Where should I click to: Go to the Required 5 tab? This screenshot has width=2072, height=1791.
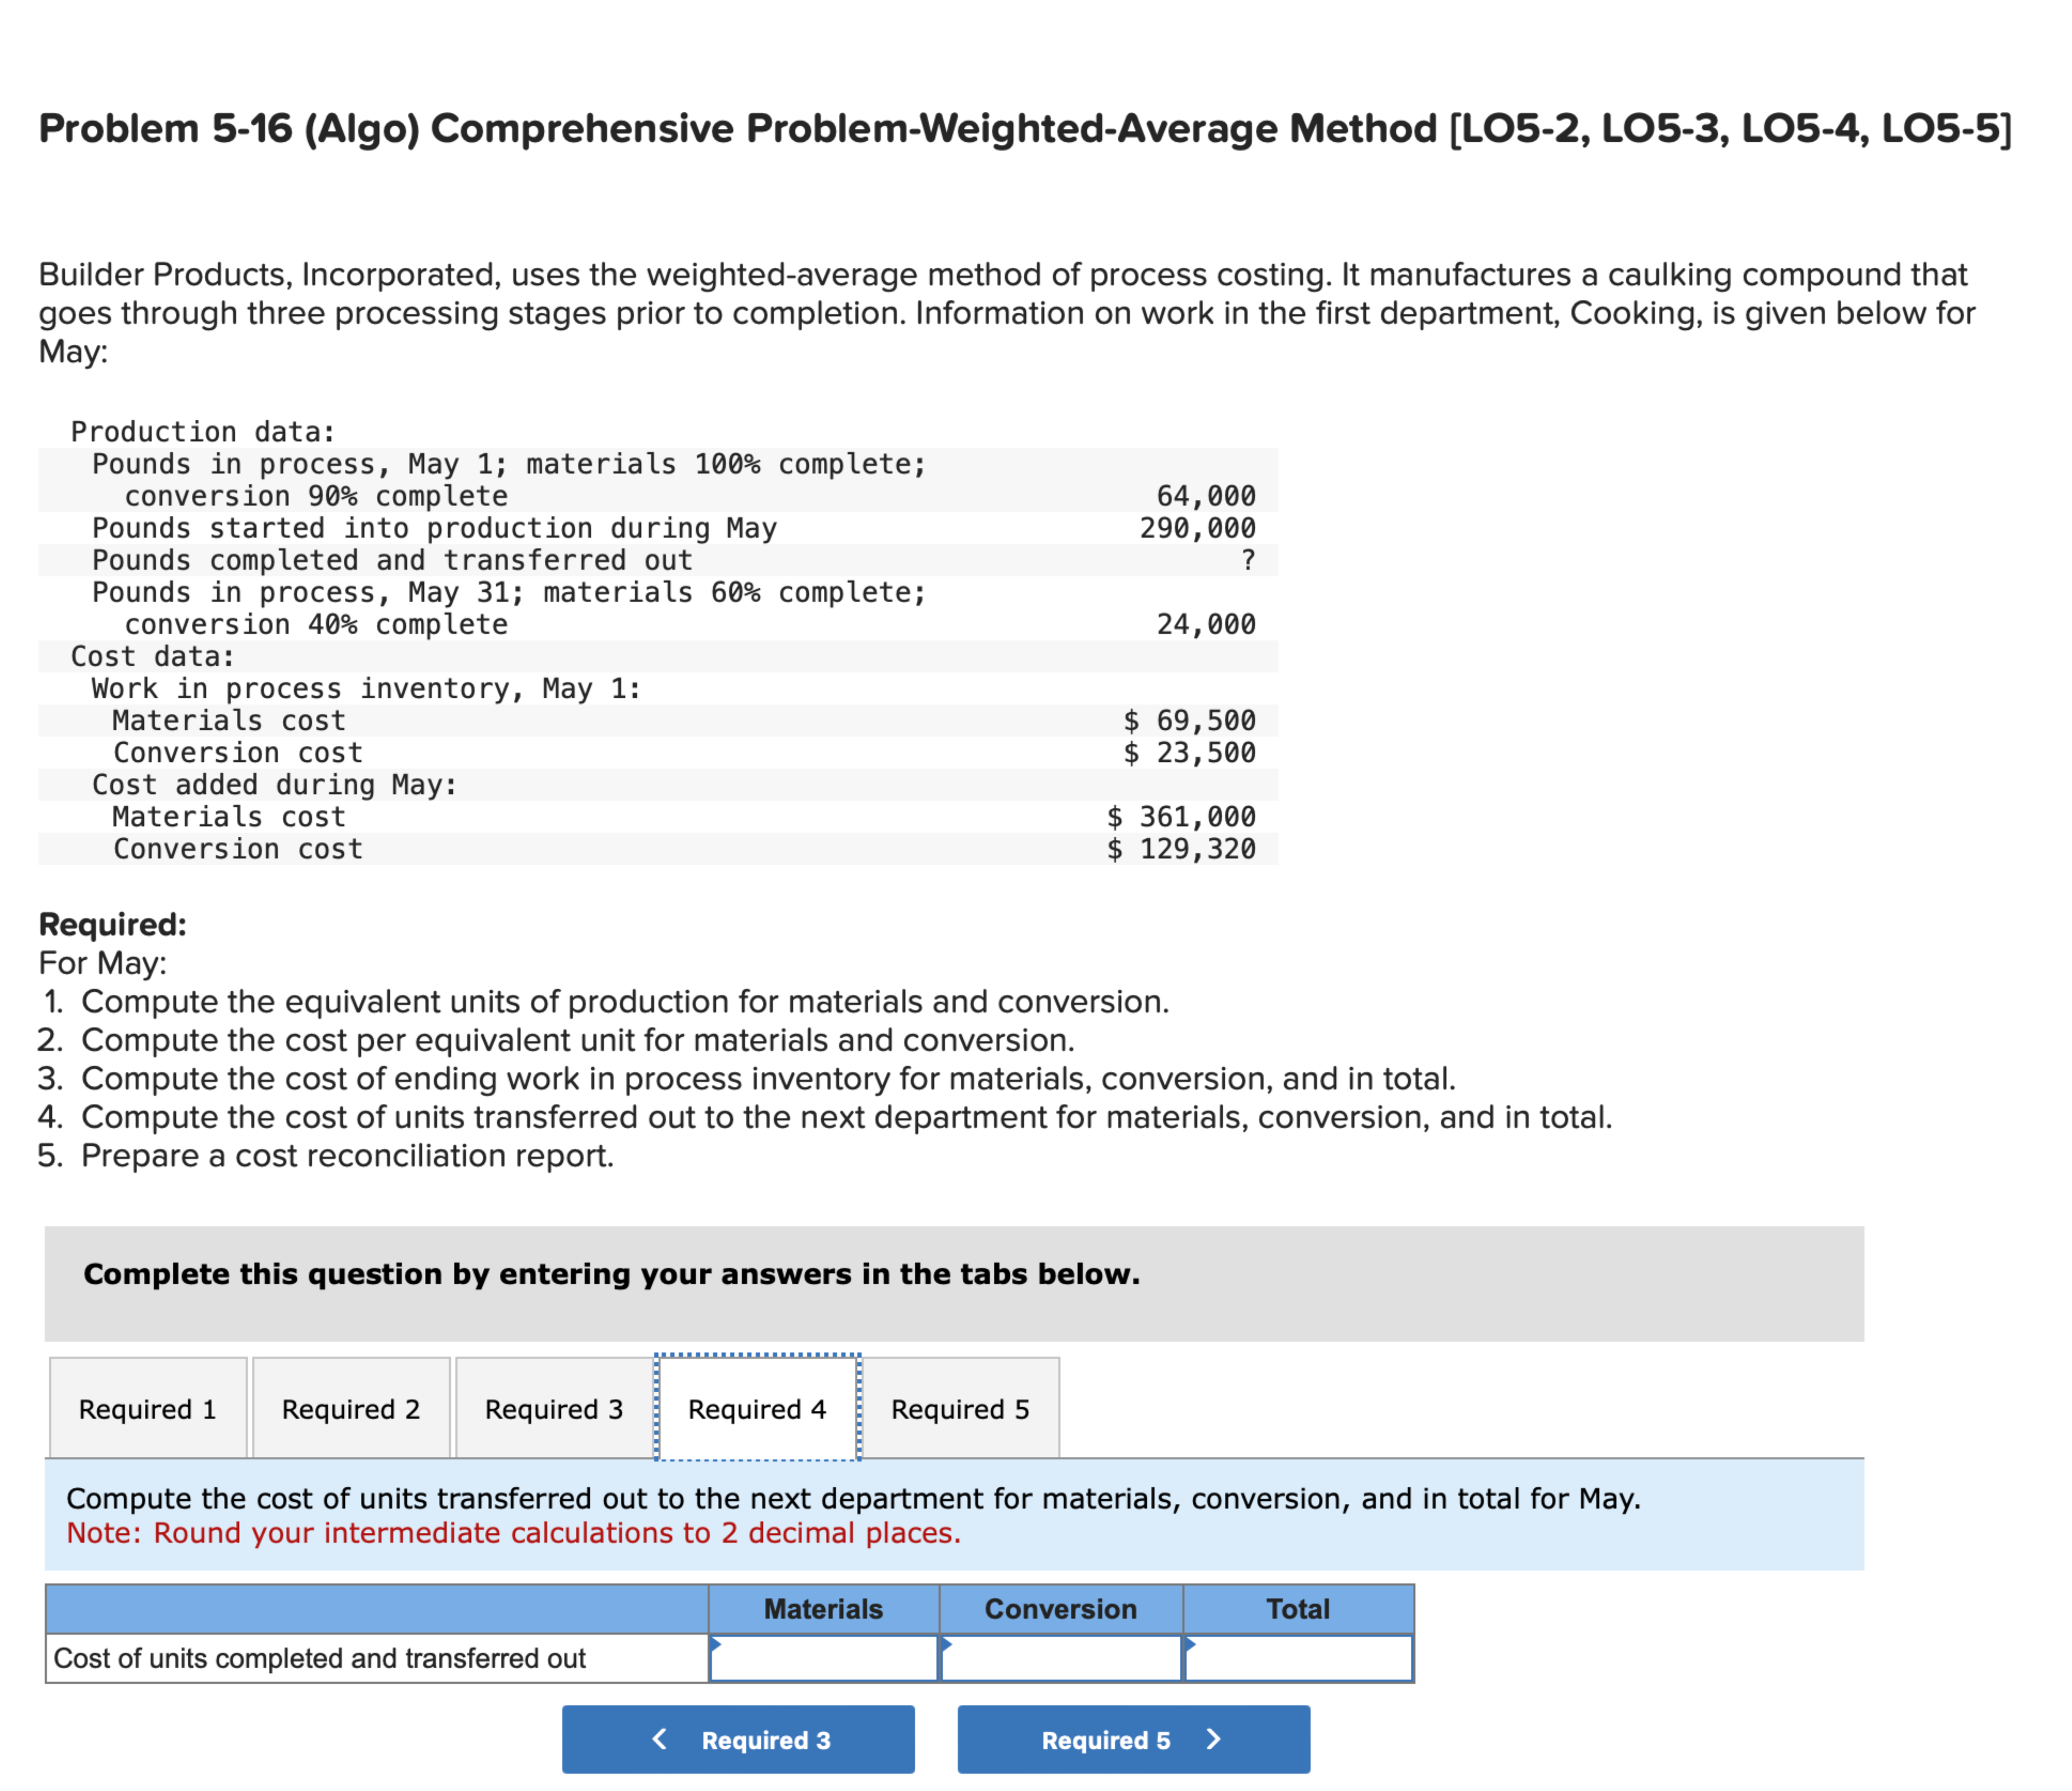(x=960, y=1409)
